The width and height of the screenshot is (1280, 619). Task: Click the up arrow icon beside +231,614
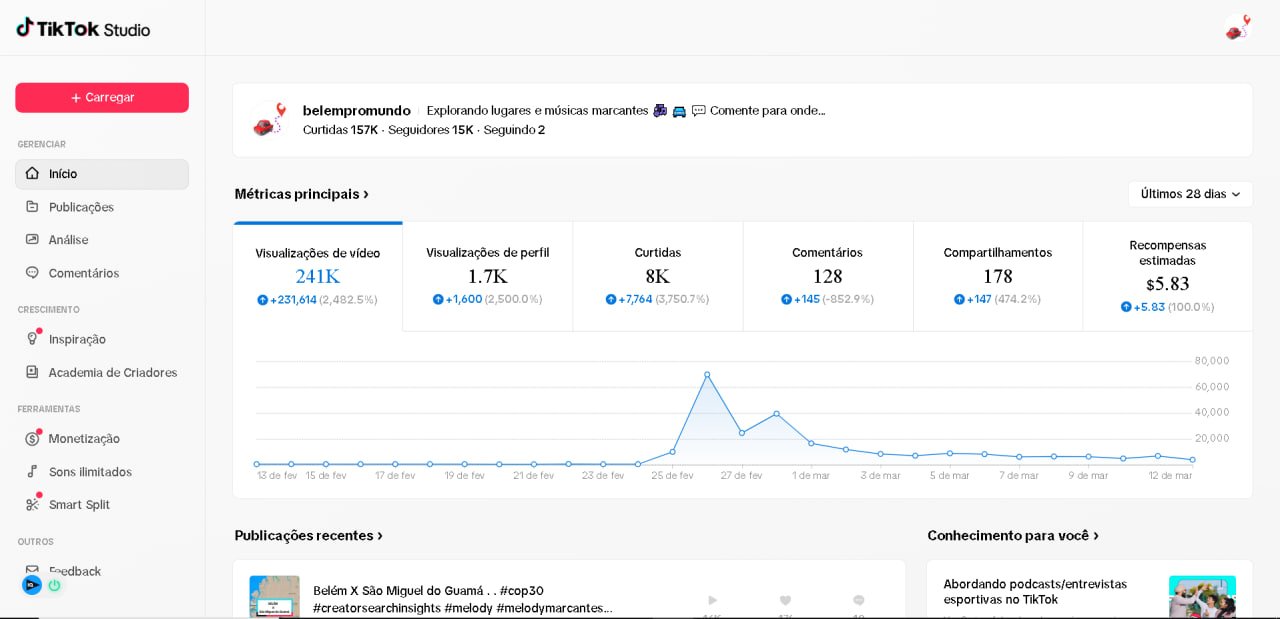tap(263, 300)
